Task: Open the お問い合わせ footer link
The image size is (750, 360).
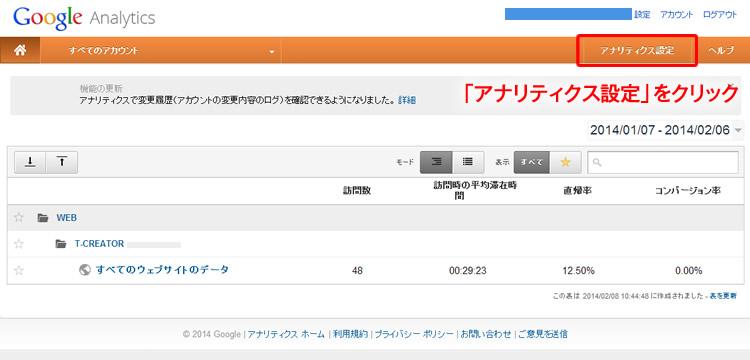Action: click(485, 334)
